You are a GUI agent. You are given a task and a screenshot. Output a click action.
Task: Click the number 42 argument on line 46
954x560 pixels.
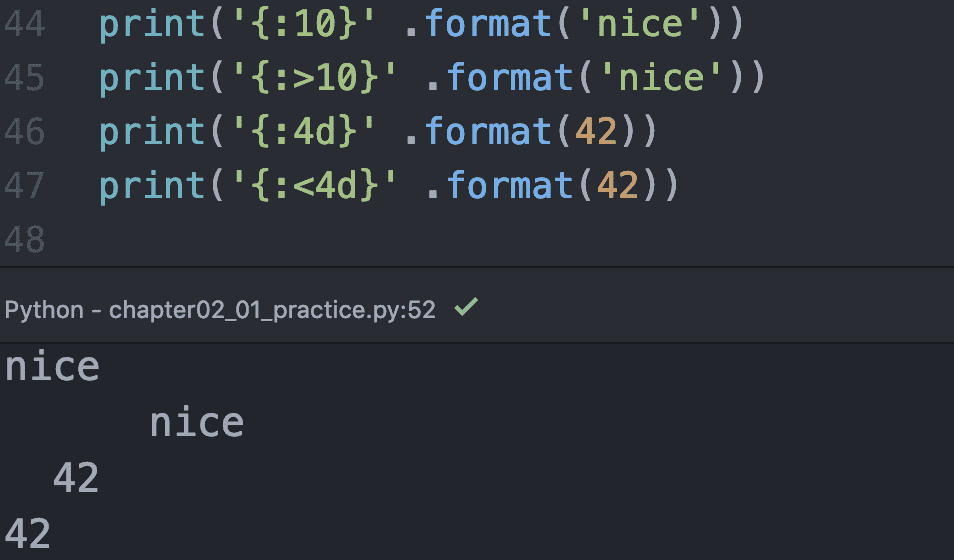click(596, 132)
